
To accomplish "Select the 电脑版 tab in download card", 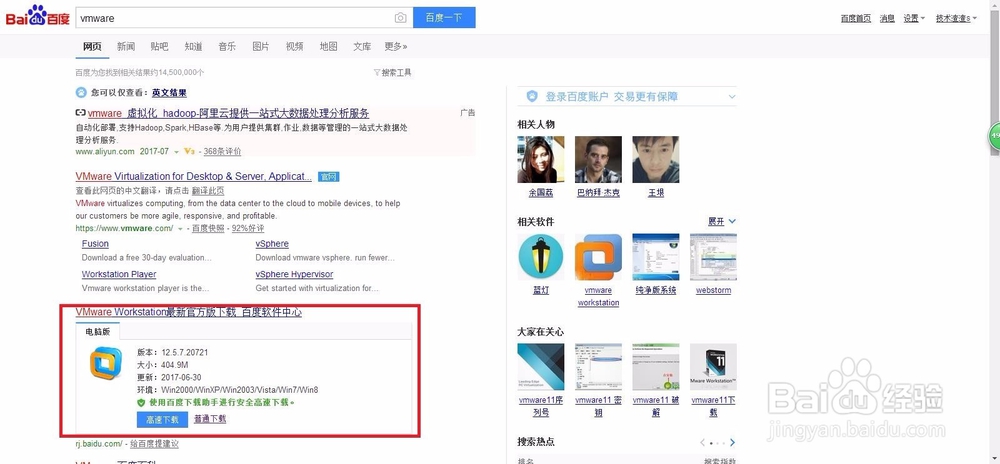I will click(x=98, y=331).
